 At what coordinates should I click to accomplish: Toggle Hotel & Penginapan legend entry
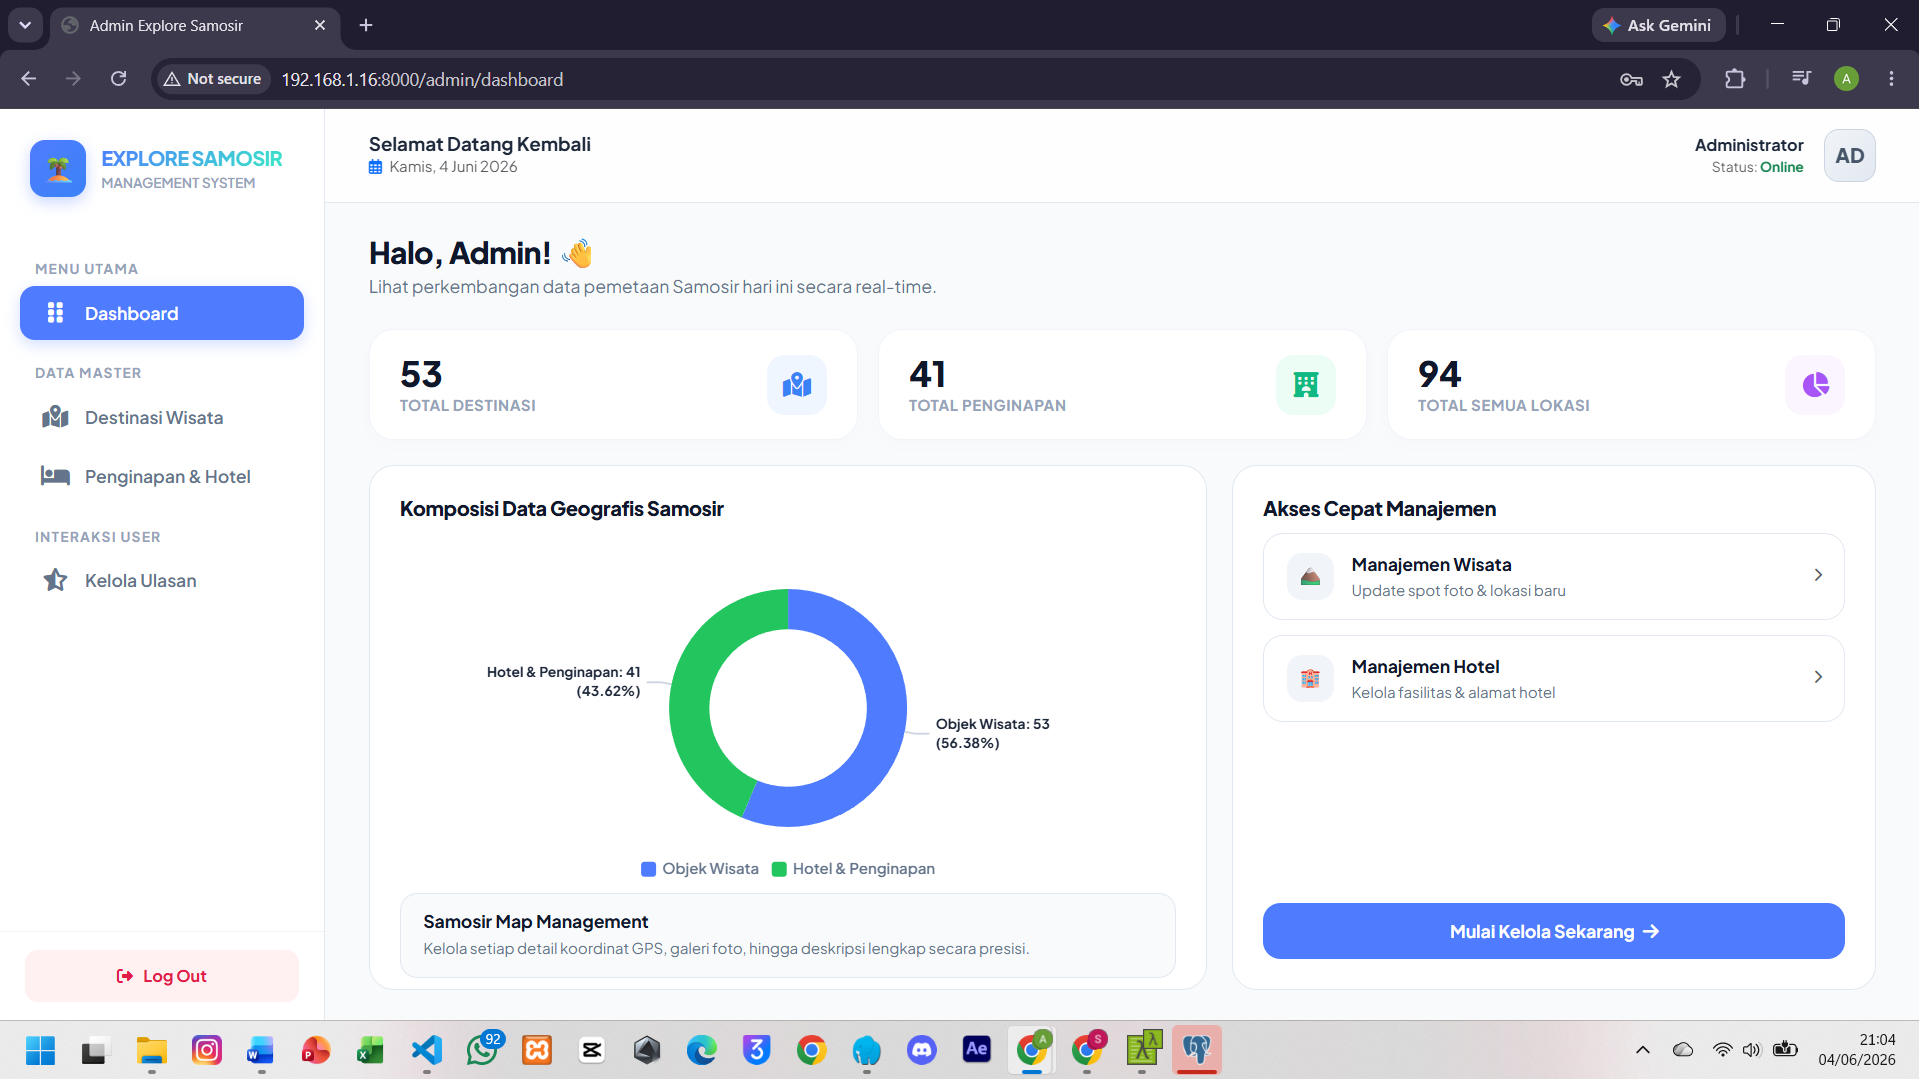point(854,869)
